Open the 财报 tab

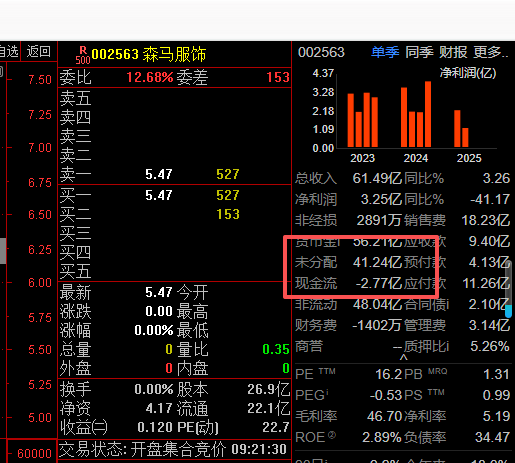[x=453, y=52]
